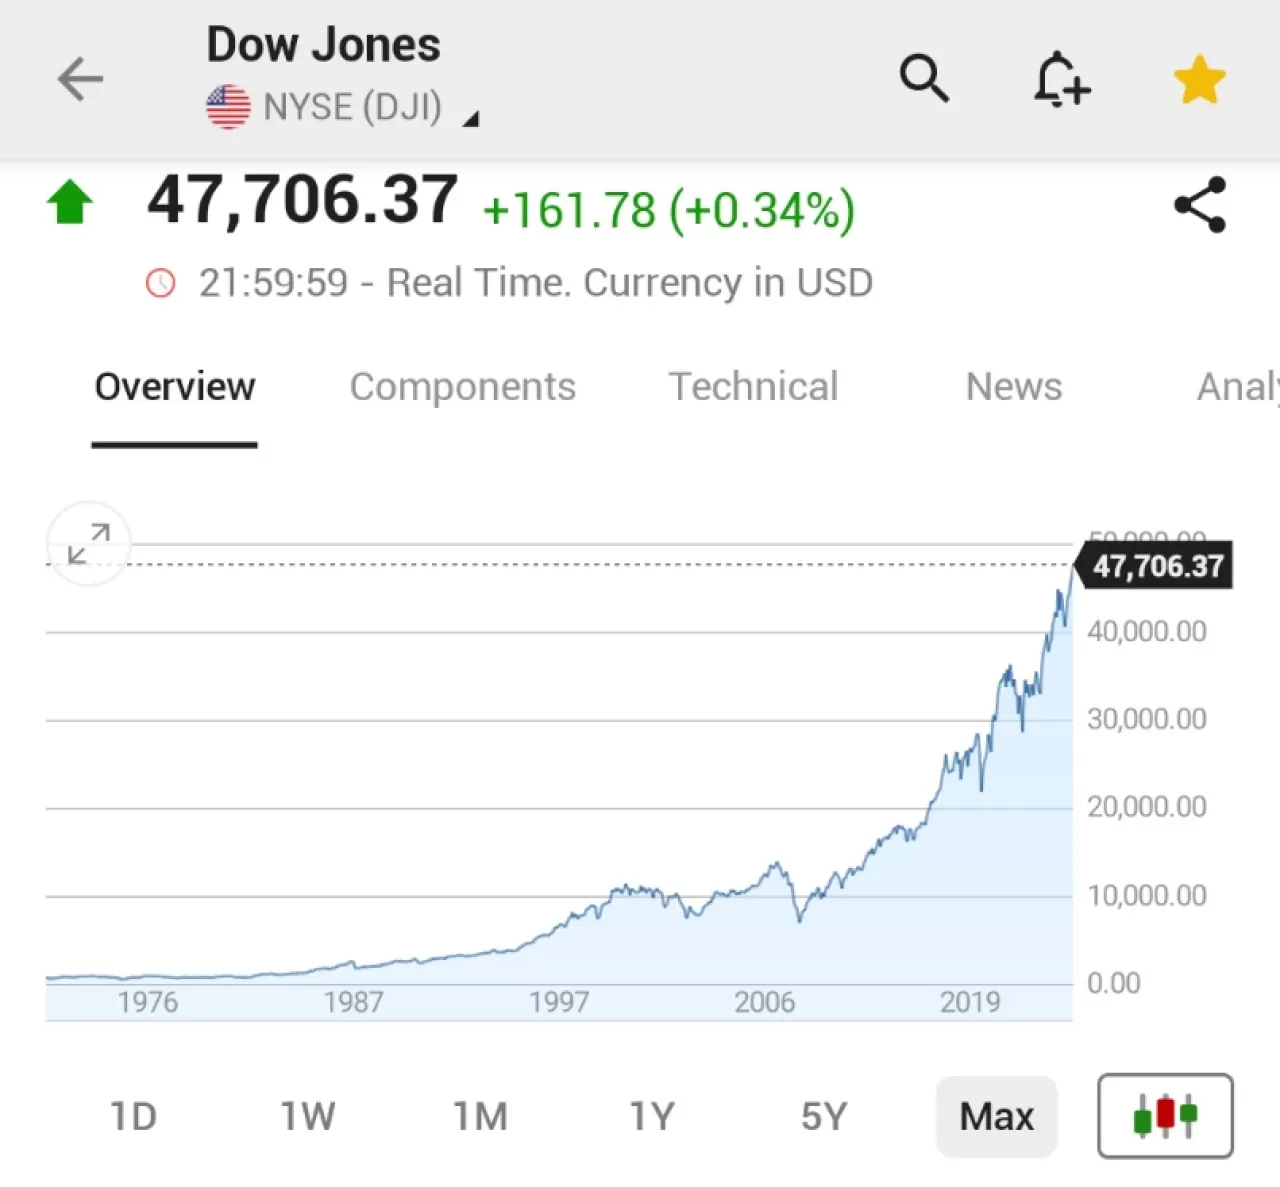1280x1187 pixels.
Task: View the News section
Action: [1013, 388]
